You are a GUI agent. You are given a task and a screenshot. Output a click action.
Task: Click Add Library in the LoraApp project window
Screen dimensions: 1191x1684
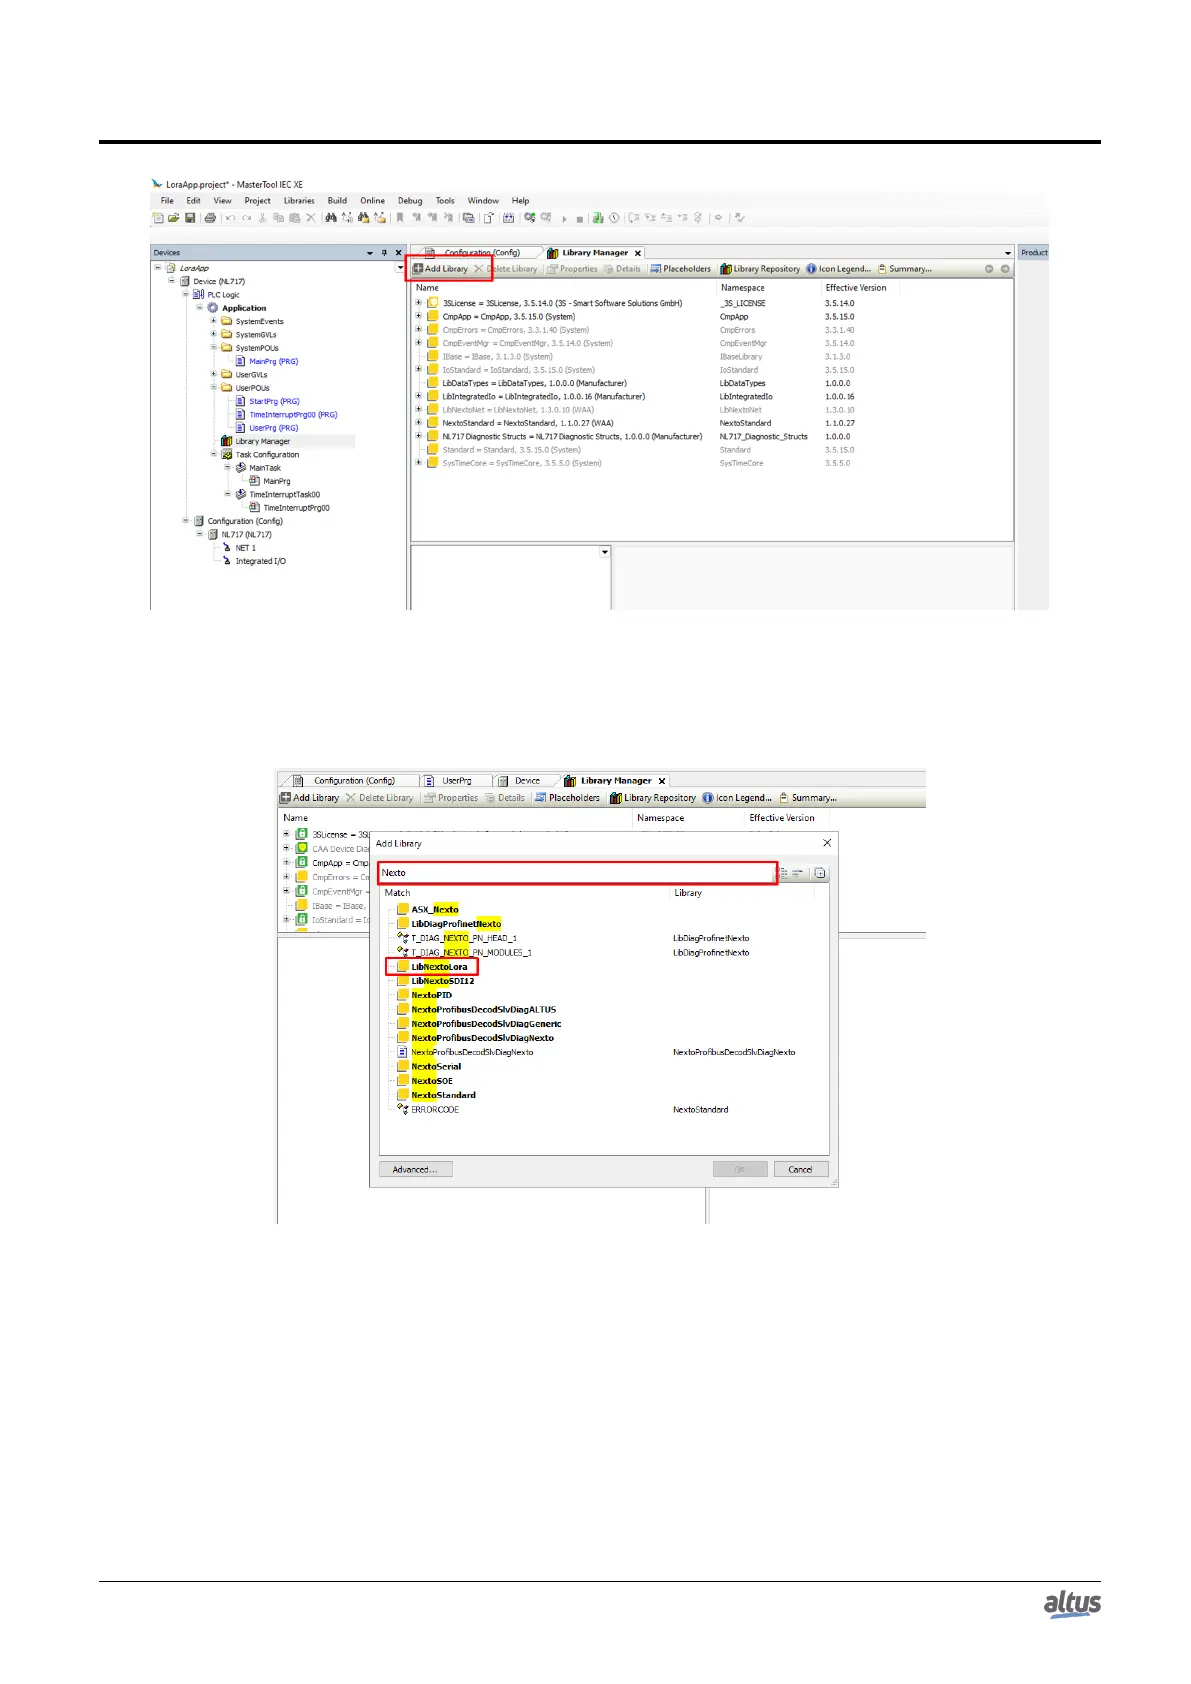440,269
